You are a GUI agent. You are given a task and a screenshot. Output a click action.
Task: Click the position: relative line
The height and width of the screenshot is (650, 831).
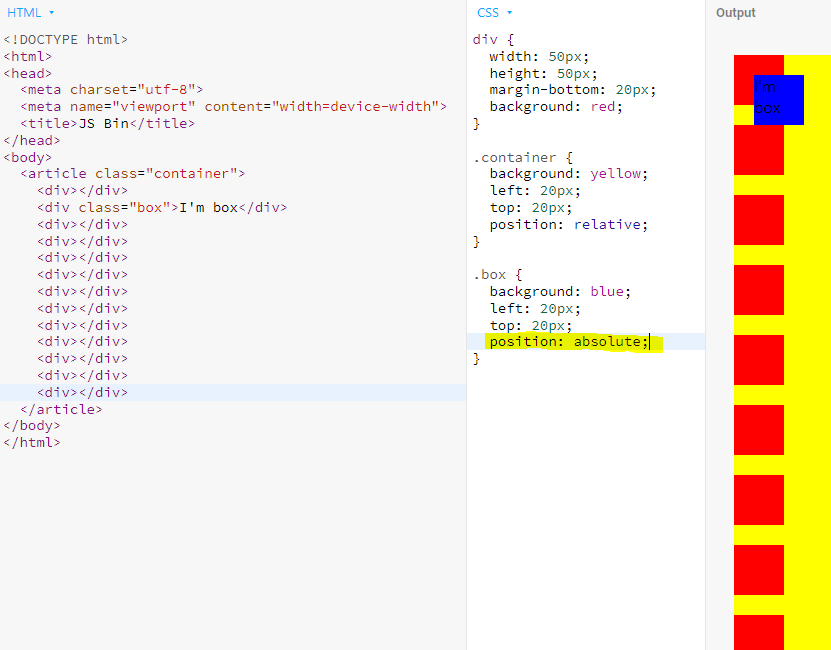[569, 225]
